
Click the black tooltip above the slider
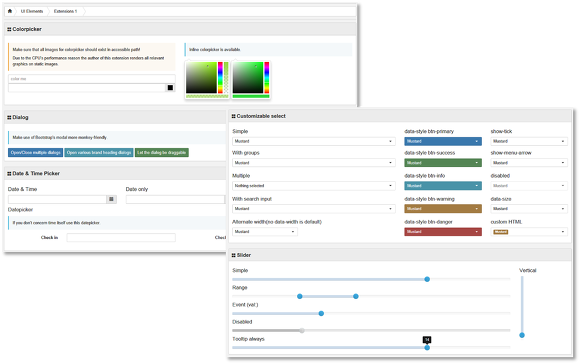pyautogui.click(x=427, y=340)
